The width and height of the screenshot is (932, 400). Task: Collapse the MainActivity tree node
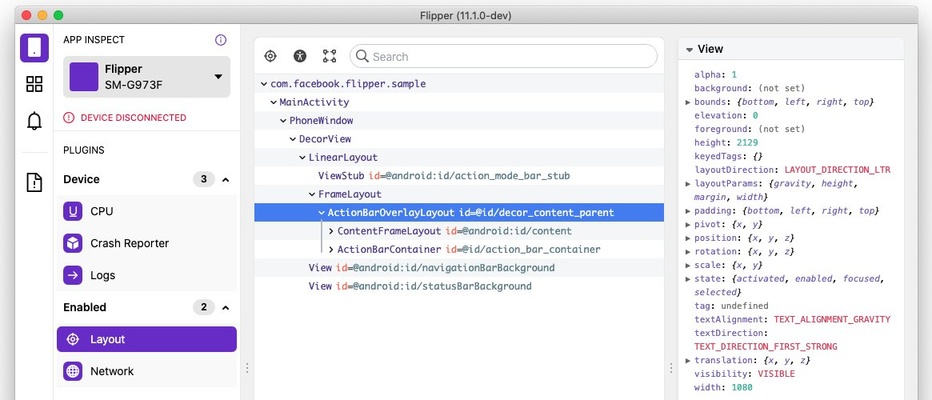pos(273,102)
